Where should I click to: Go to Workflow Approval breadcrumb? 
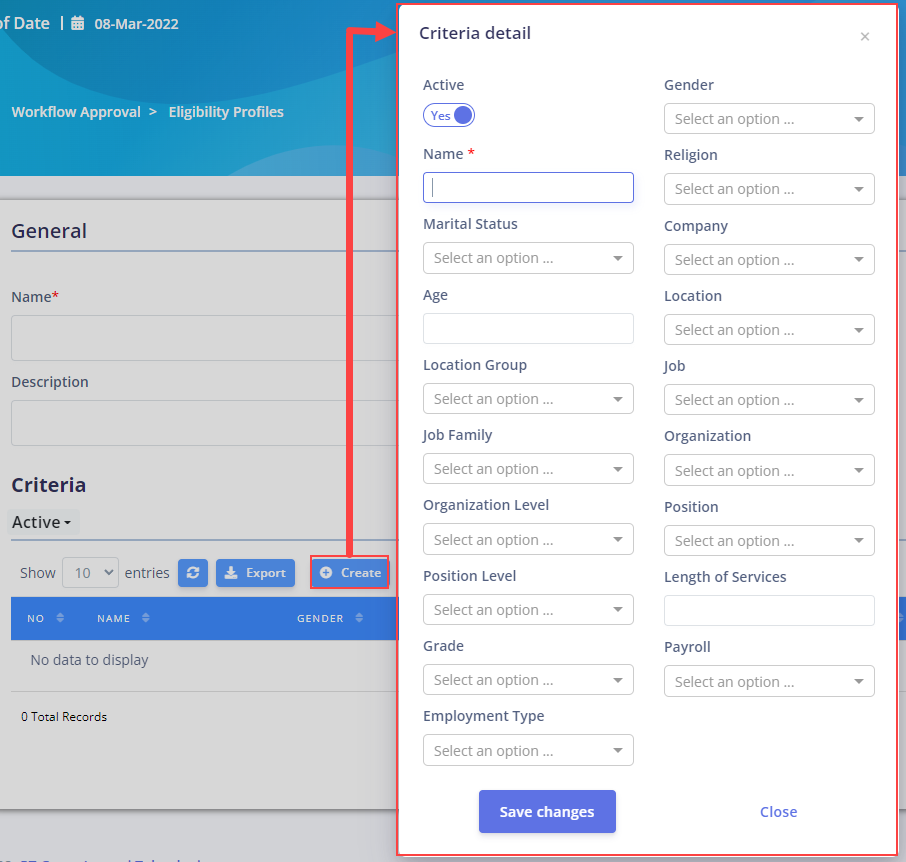(76, 112)
